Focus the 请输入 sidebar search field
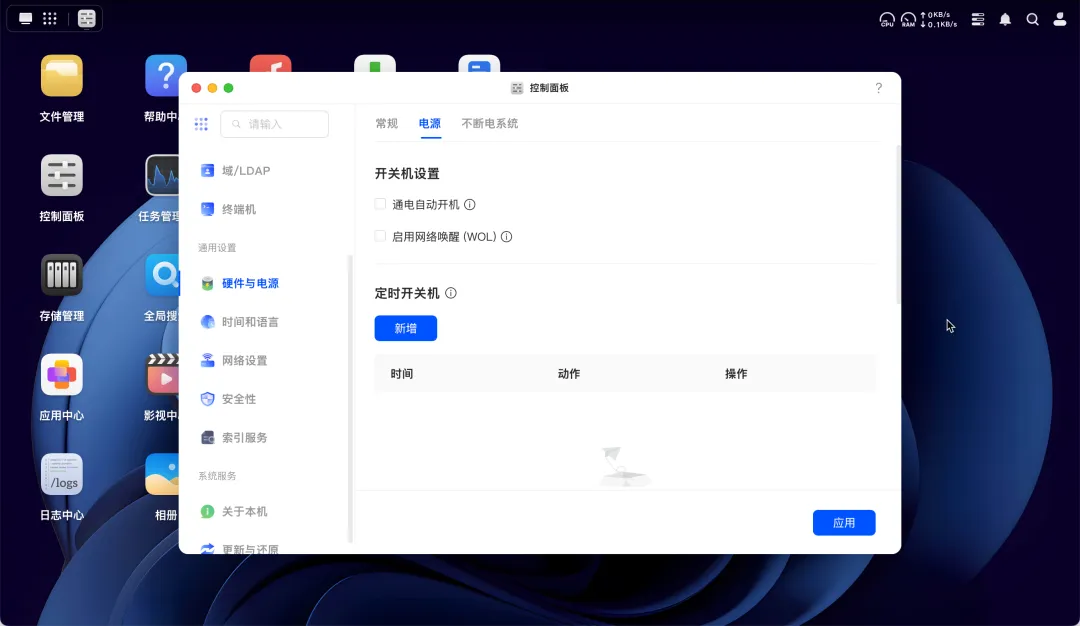Screen dimensions: 1080x626 pos(274,124)
